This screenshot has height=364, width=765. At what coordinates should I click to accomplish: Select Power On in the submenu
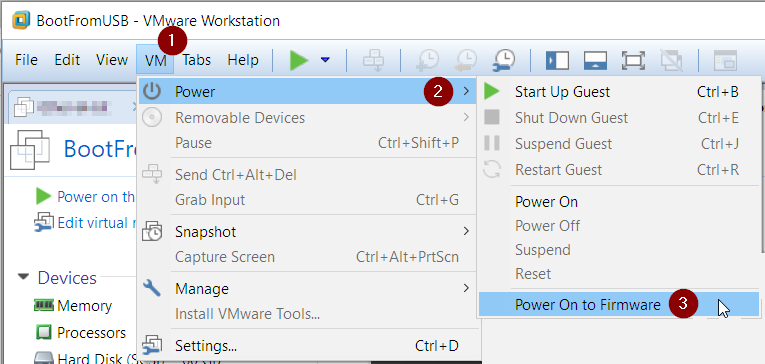tap(546, 202)
